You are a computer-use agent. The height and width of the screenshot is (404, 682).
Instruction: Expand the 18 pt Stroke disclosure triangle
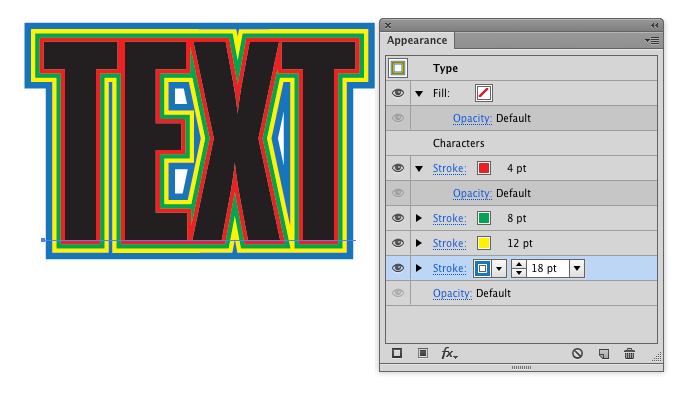[419, 268]
